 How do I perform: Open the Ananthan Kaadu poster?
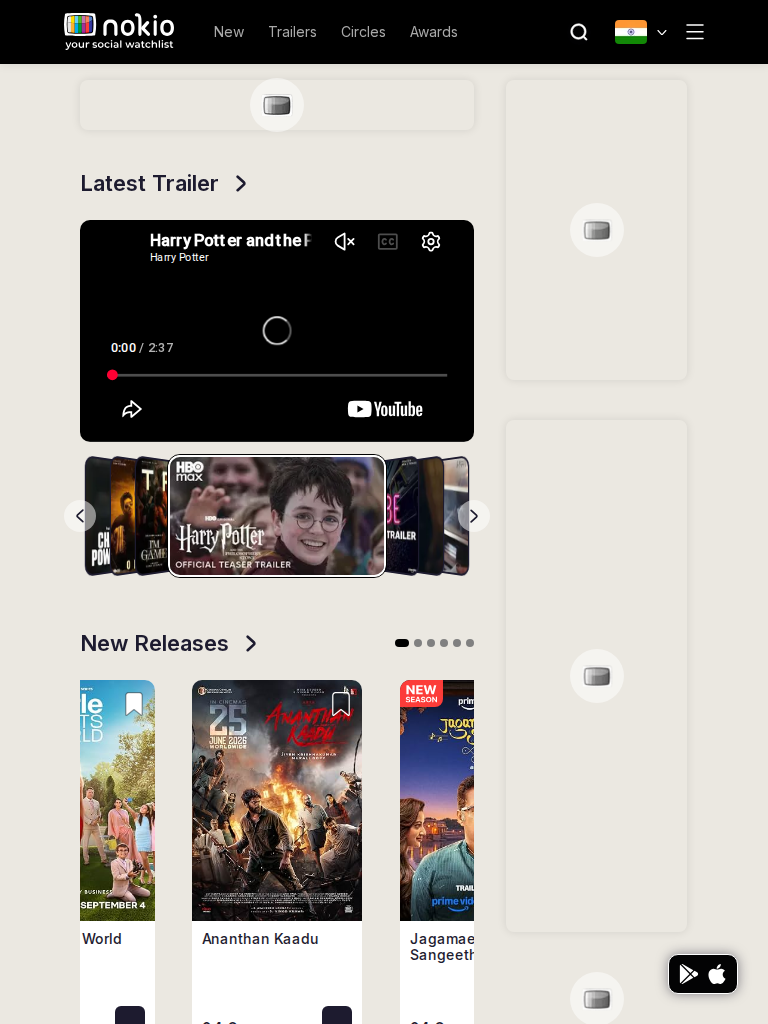277,800
